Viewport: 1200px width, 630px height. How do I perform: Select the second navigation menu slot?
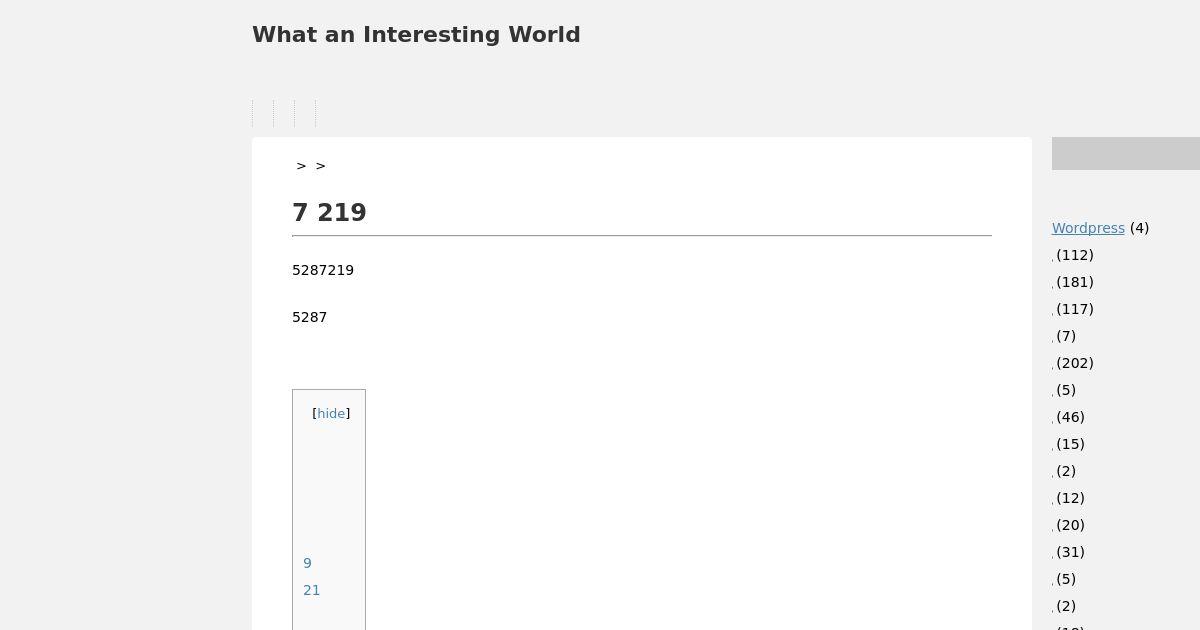(284, 113)
